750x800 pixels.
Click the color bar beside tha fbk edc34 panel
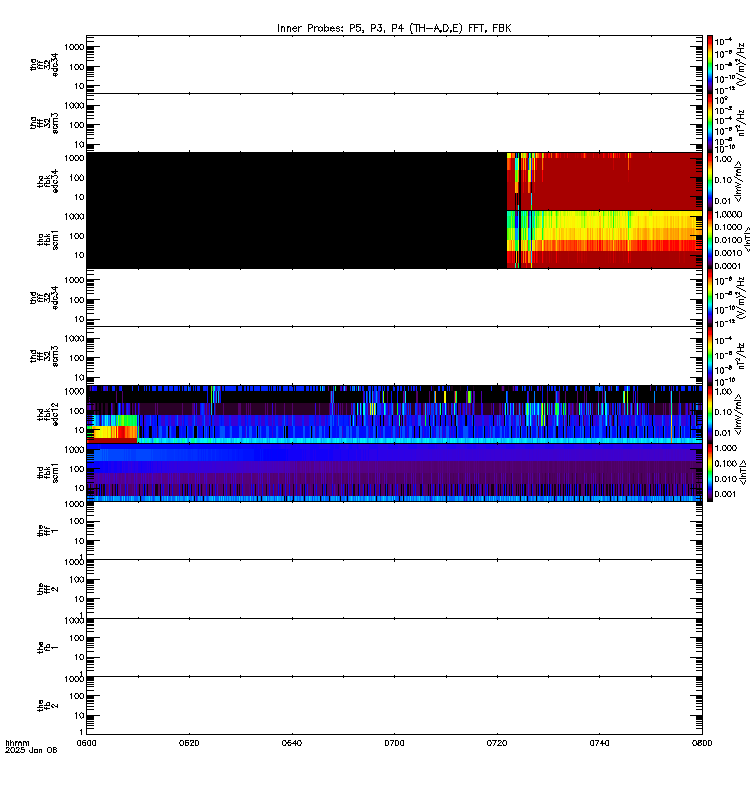point(710,181)
